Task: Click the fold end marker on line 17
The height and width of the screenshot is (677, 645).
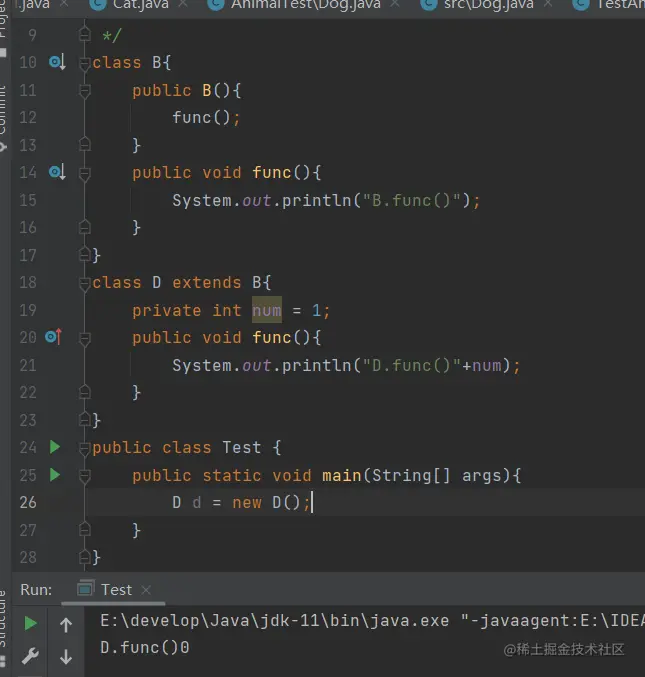Action: click(85, 254)
